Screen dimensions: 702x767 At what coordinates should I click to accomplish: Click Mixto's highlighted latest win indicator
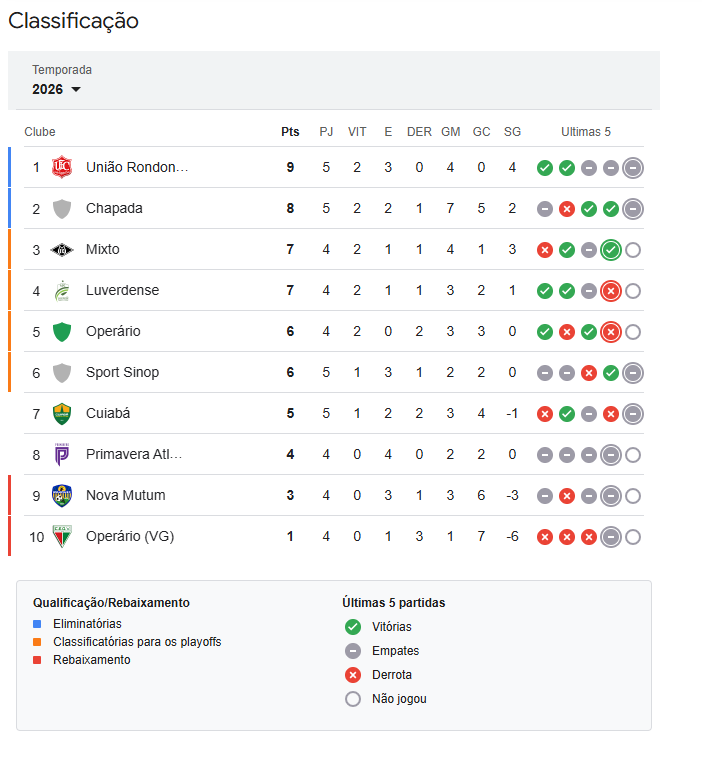(x=611, y=250)
